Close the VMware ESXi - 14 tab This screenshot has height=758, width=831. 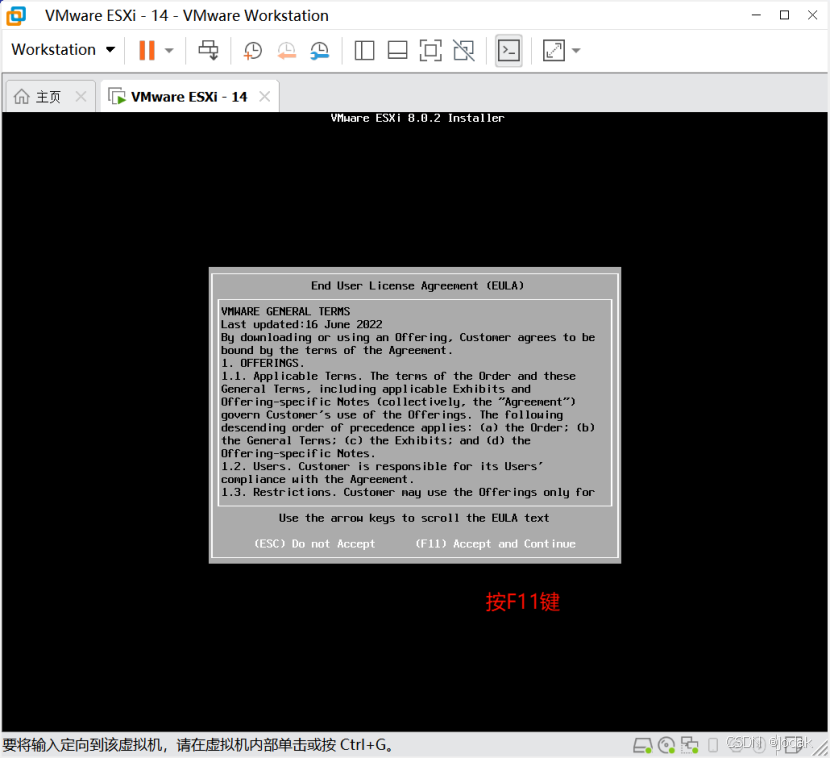tap(264, 96)
